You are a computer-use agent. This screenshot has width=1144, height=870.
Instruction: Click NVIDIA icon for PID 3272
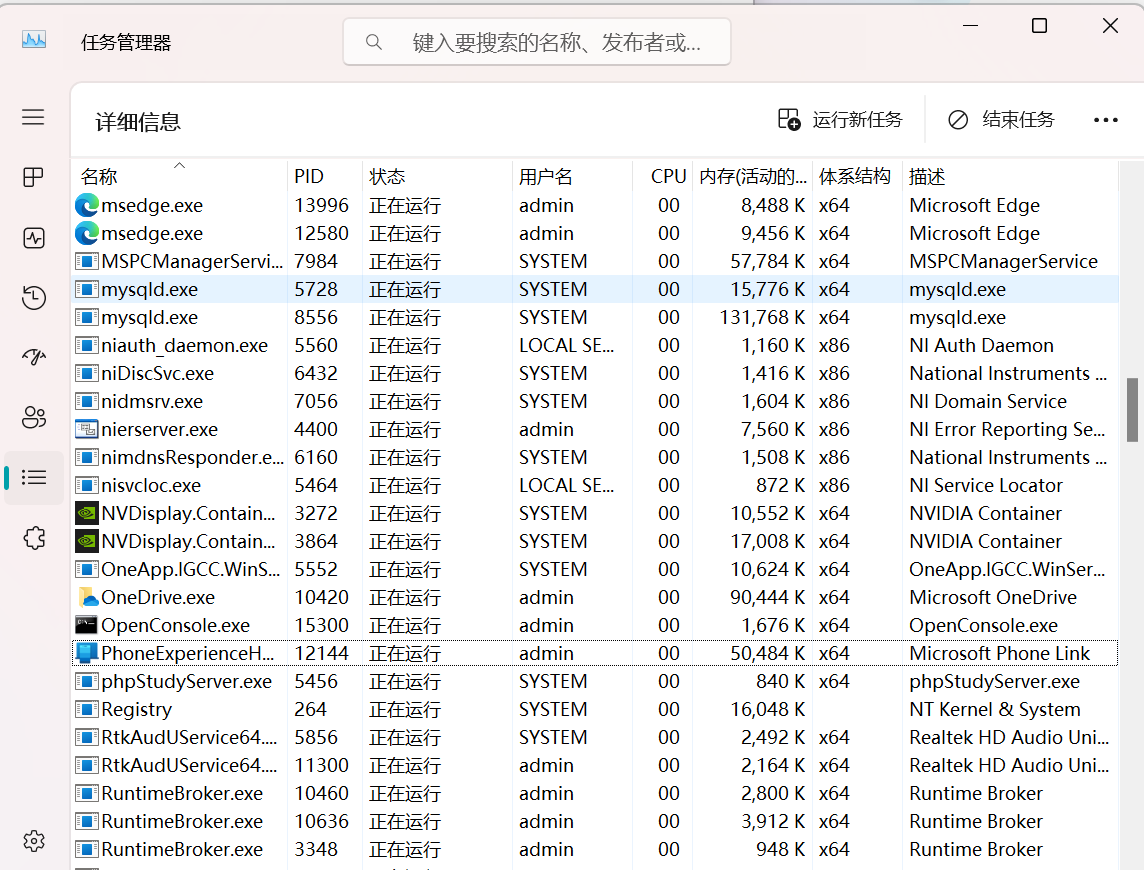pos(87,514)
